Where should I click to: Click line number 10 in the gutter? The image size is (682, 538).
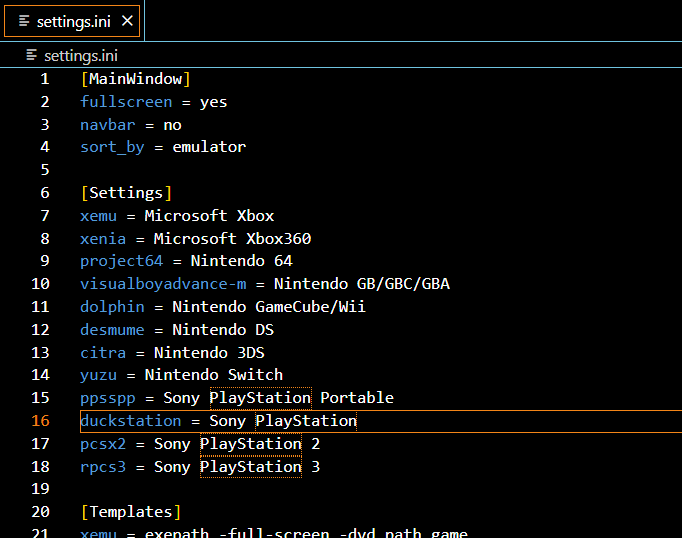coord(40,284)
